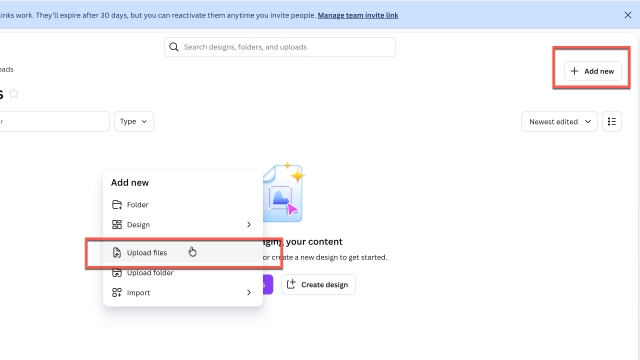Image resolution: width=640 pixels, height=360 pixels.
Task: Focus the search designs, folders, and uploads field
Action: pyautogui.click(x=280, y=47)
